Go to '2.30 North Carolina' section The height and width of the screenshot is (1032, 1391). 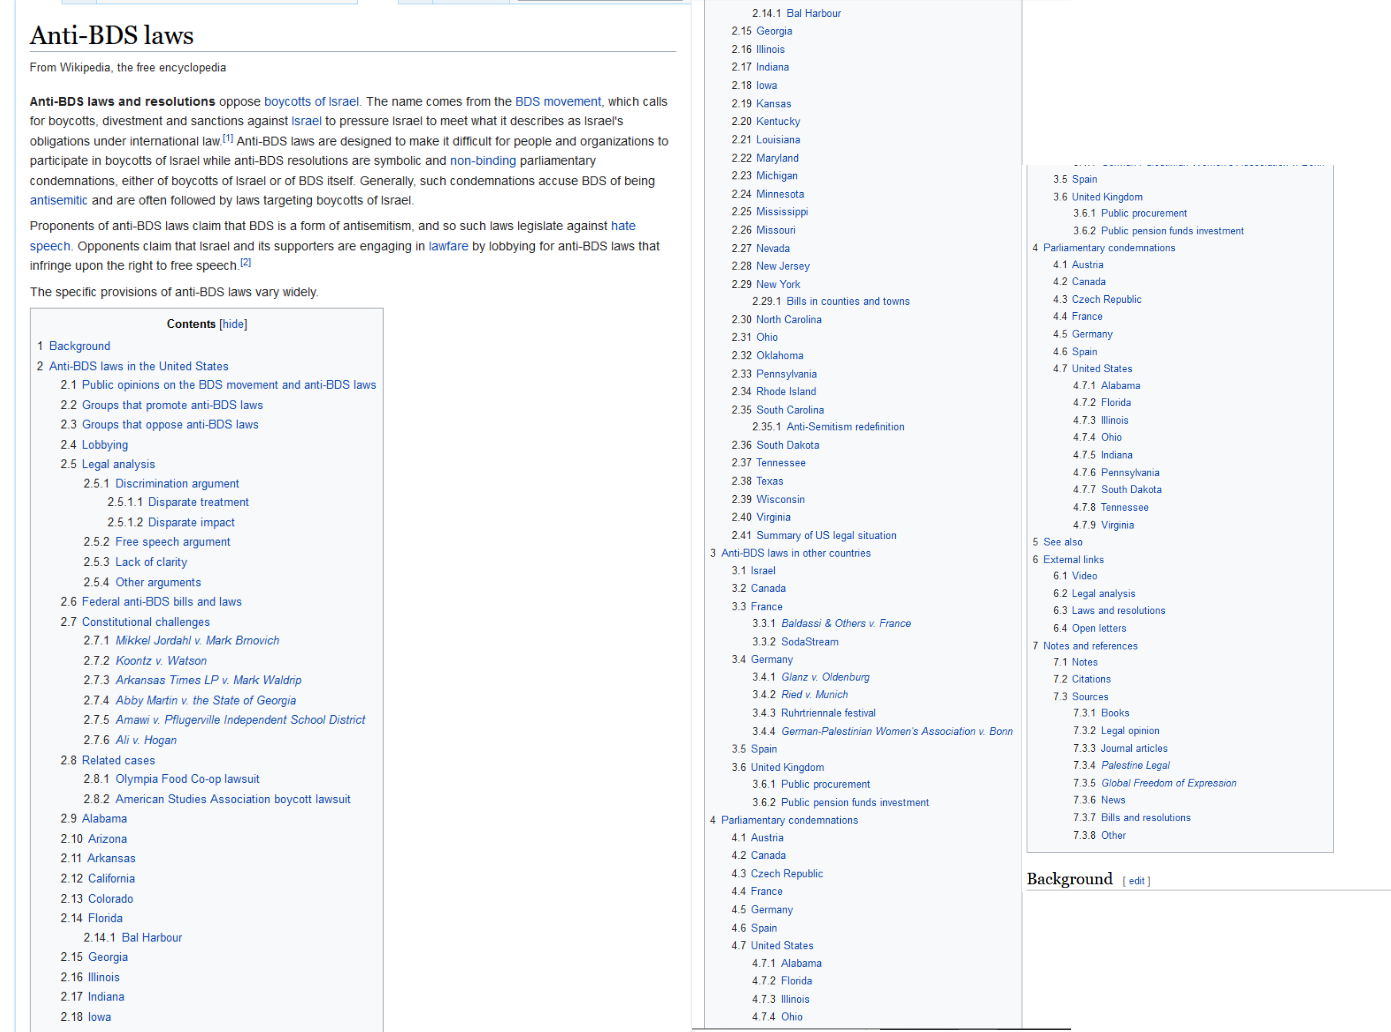pos(776,320)
